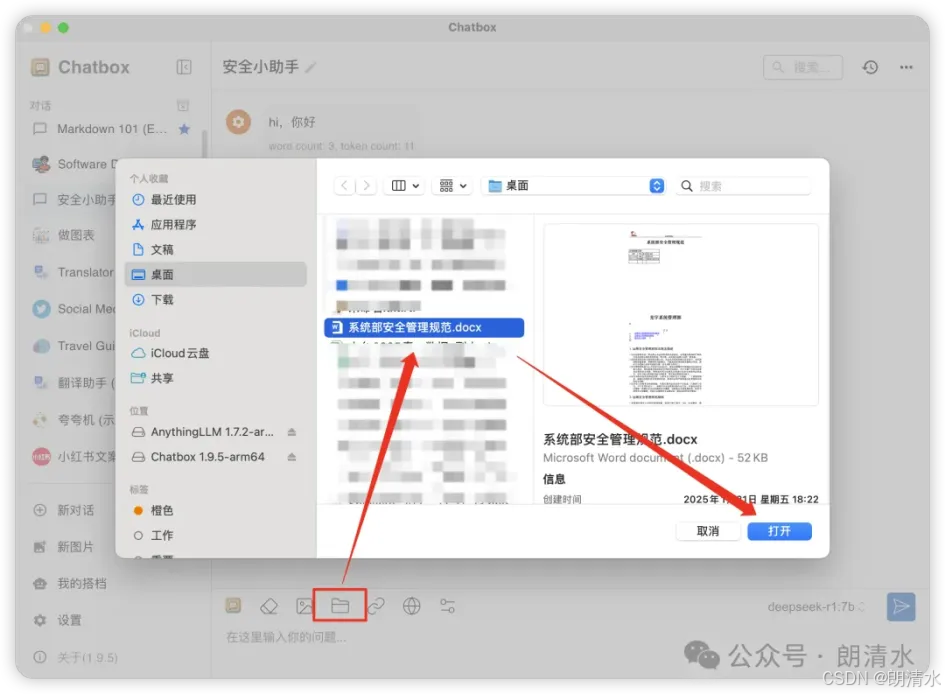Click the 打开 button
This screenshot has width=945, height=694.
click(779, 531)
